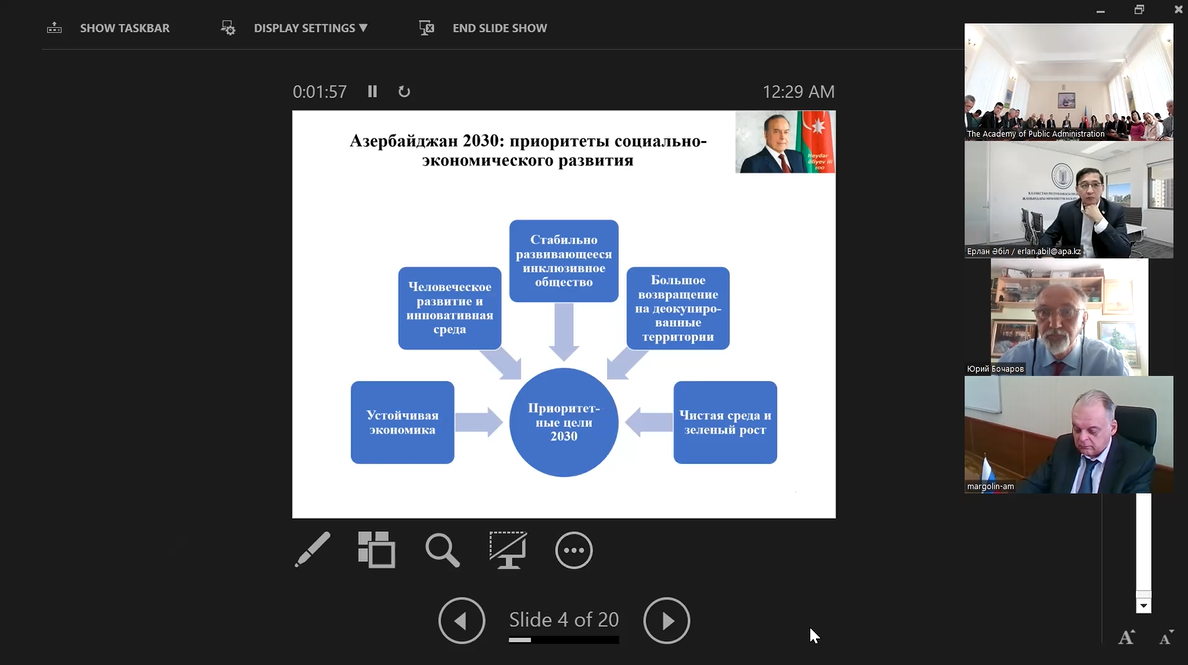Click the SHOW TASKBAR menu label

pyautogui.click(x=125, y=27)
